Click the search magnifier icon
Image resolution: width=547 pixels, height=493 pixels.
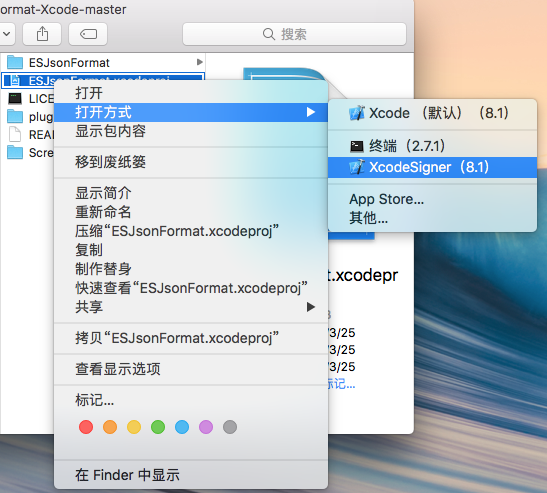click(x=269, y=34)
